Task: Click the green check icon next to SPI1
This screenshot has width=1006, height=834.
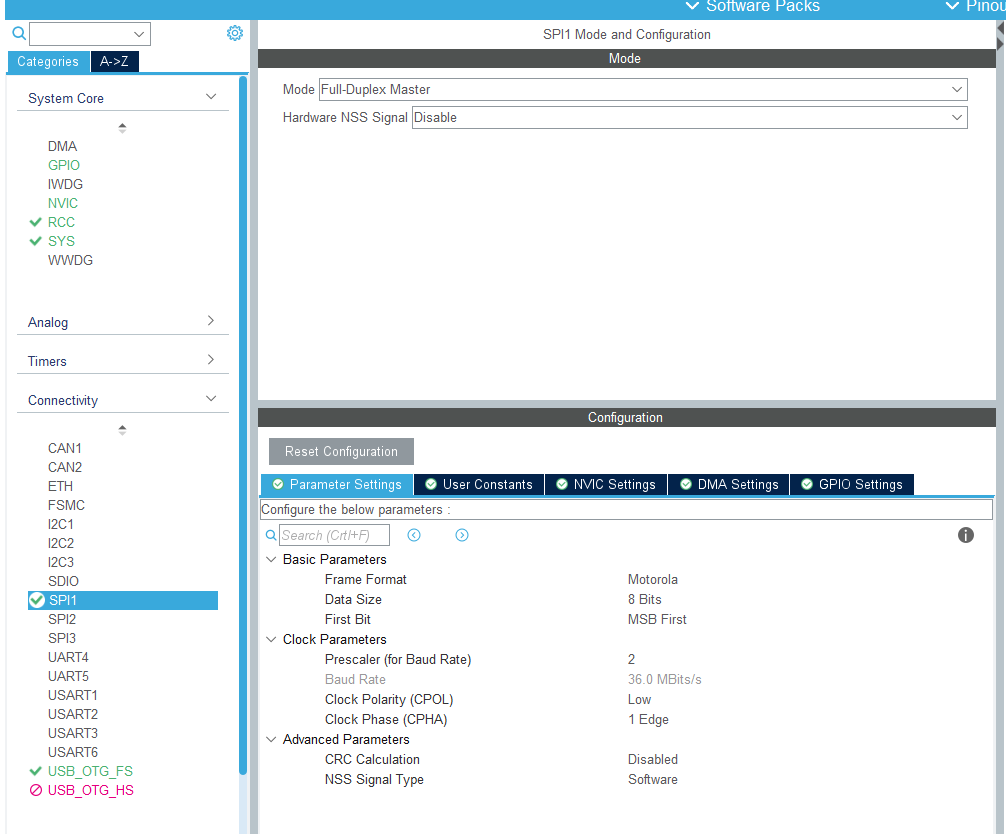Action: point(37,600)
